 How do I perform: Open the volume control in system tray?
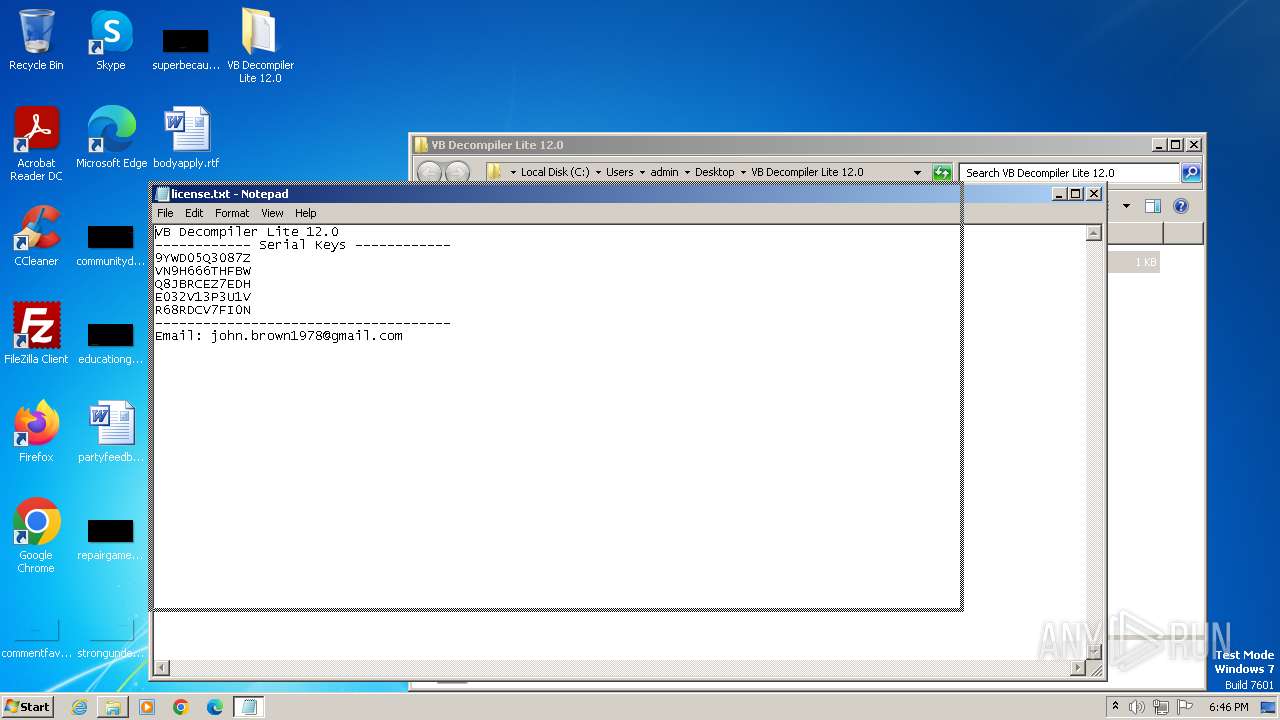[x=1137, y=707]
